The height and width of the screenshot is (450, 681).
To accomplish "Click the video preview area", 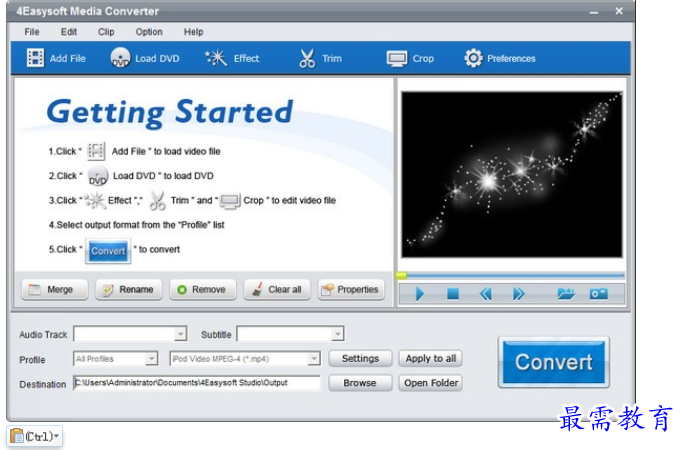I will (512, 174).
